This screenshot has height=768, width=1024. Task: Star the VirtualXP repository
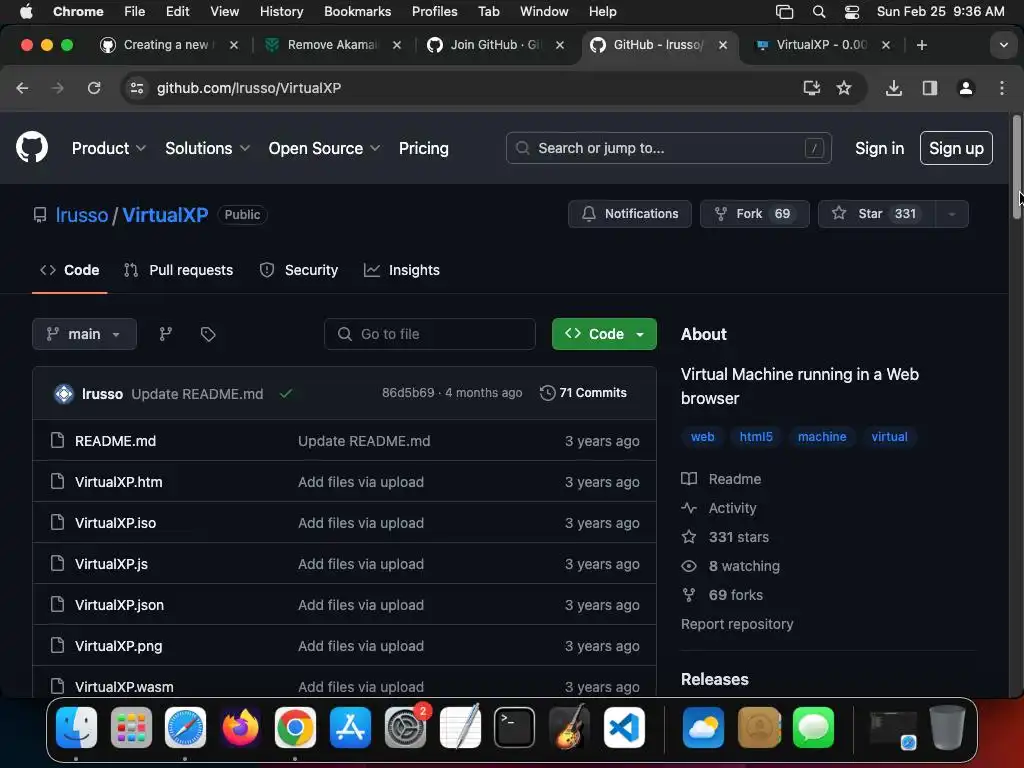876,214
